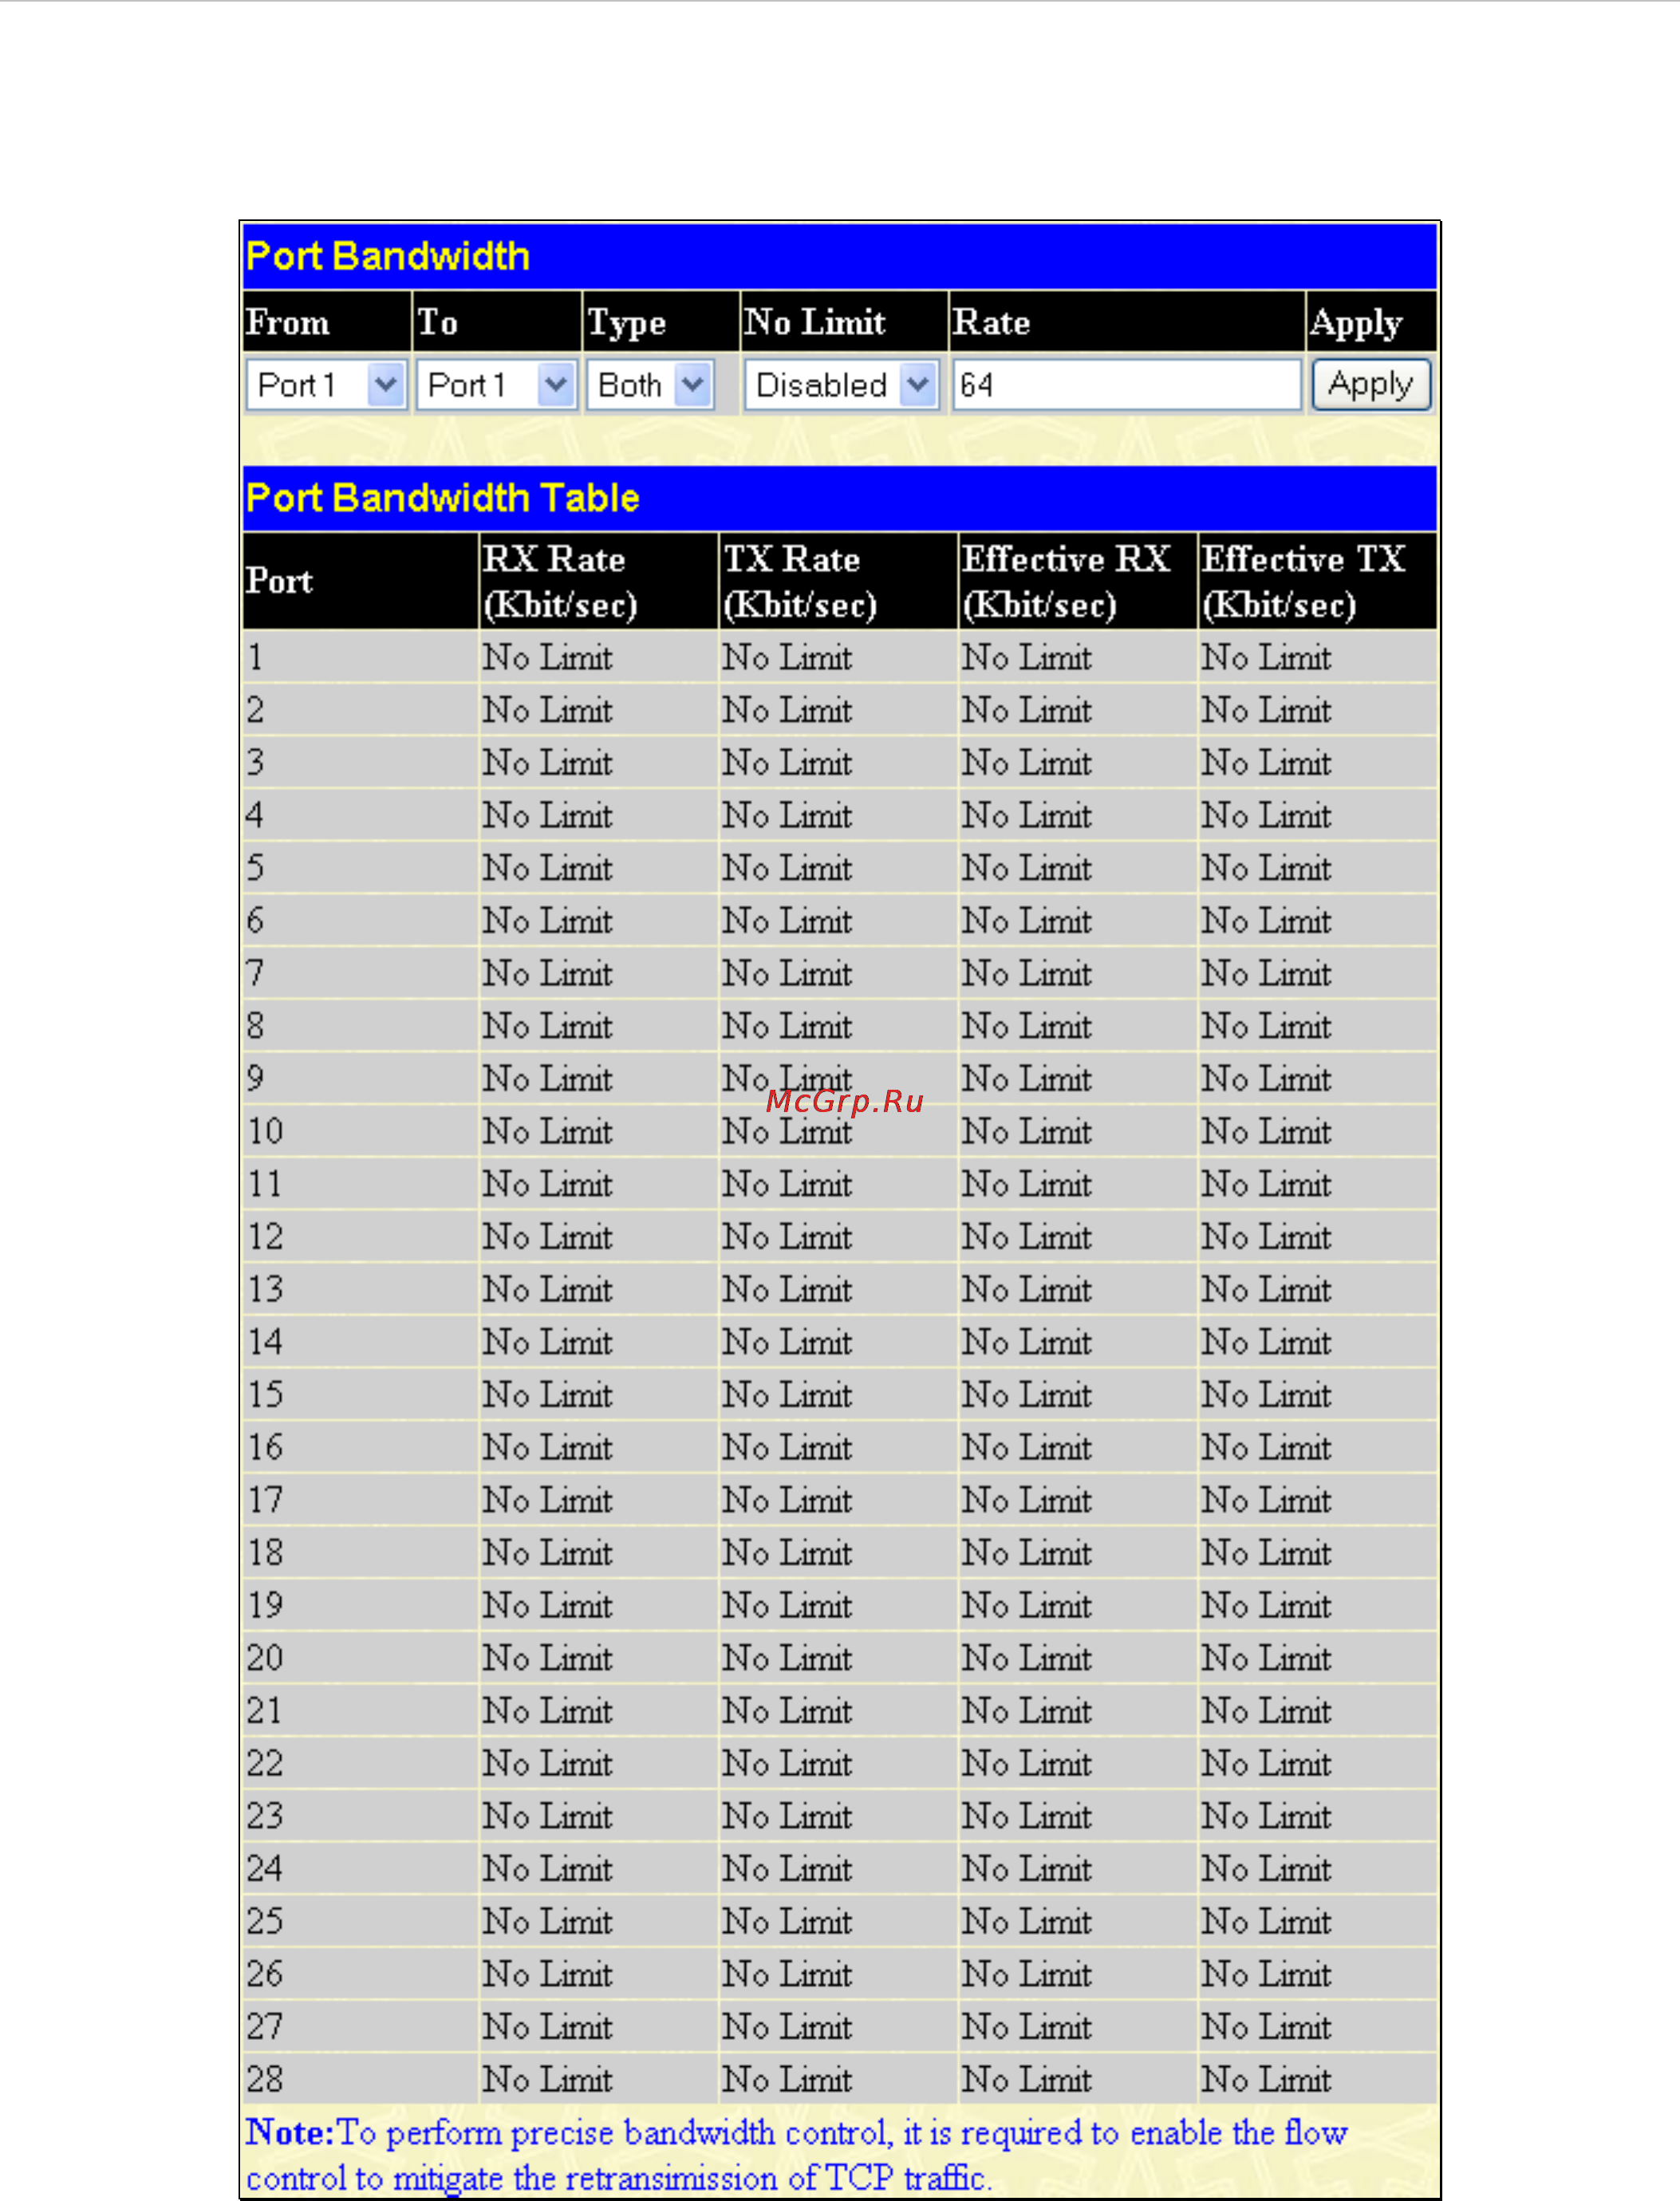The height and width of the screenshot is (2201, 1680).
Task: Click Effective TX value for port 6
Action: 1267,920
